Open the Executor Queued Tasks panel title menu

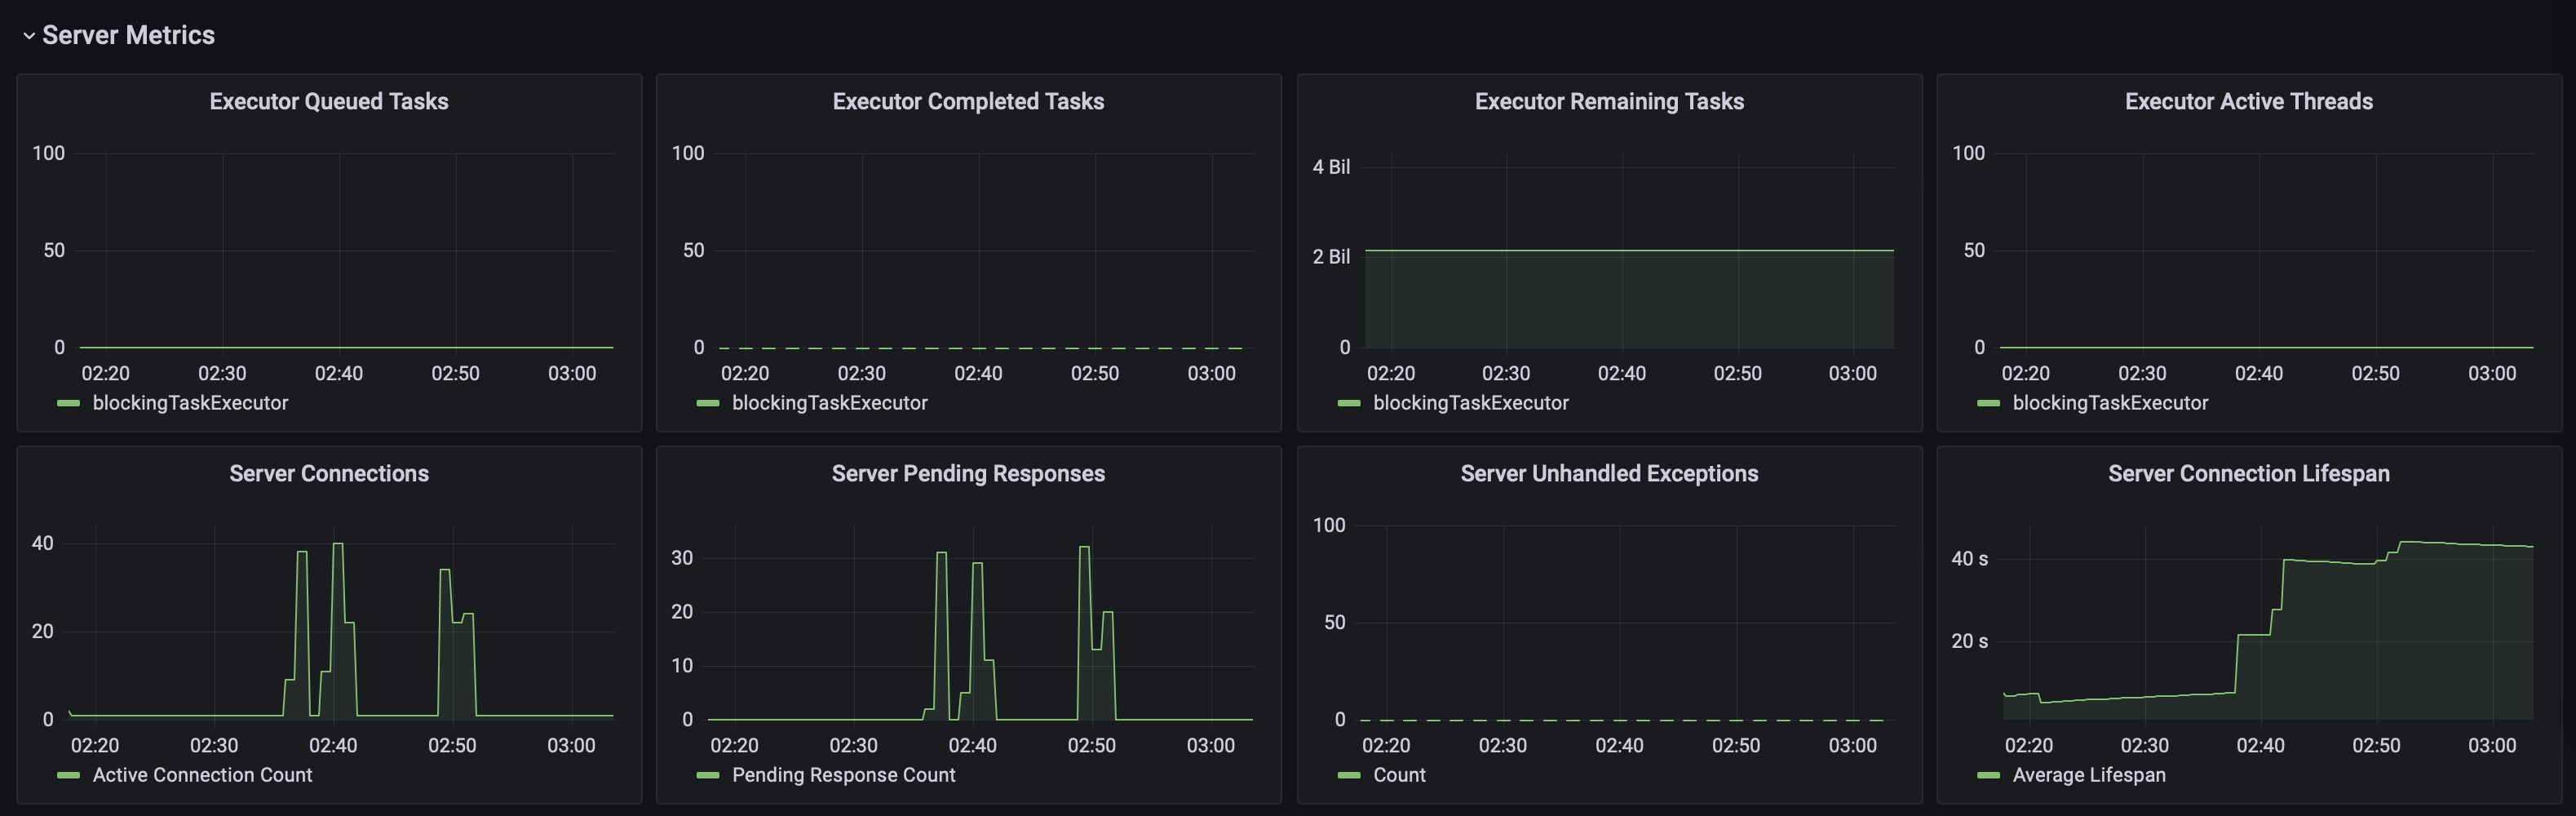pyautogui.click(x=328, y=101)
